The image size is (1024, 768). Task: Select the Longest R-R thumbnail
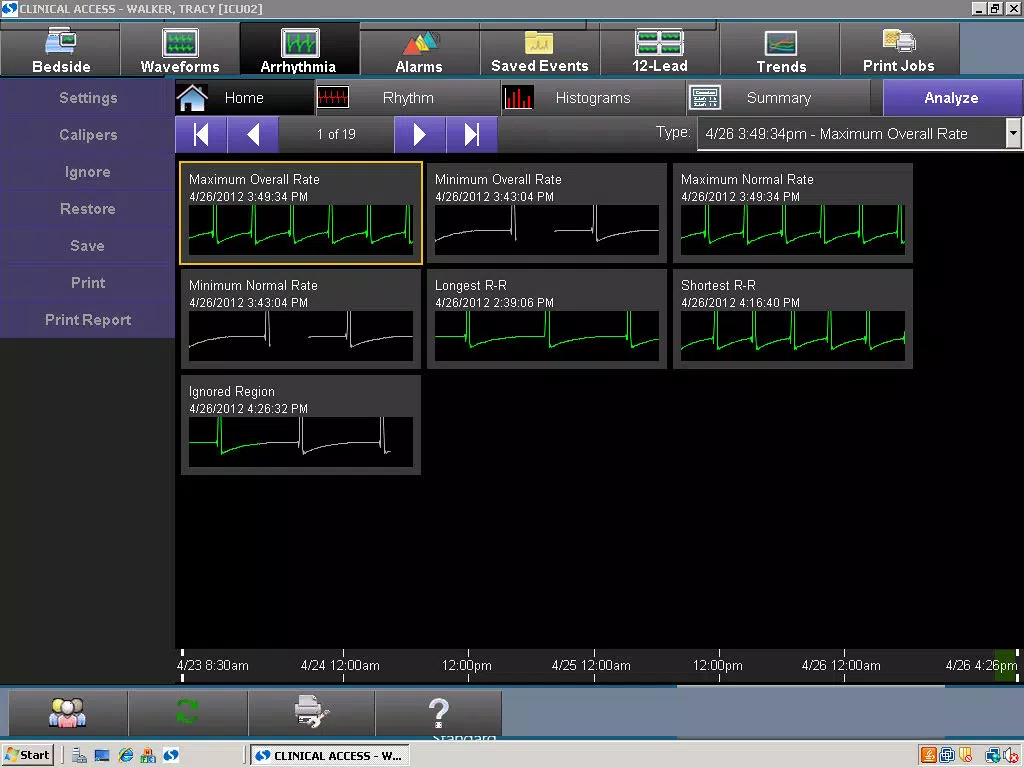coord(547,319)
